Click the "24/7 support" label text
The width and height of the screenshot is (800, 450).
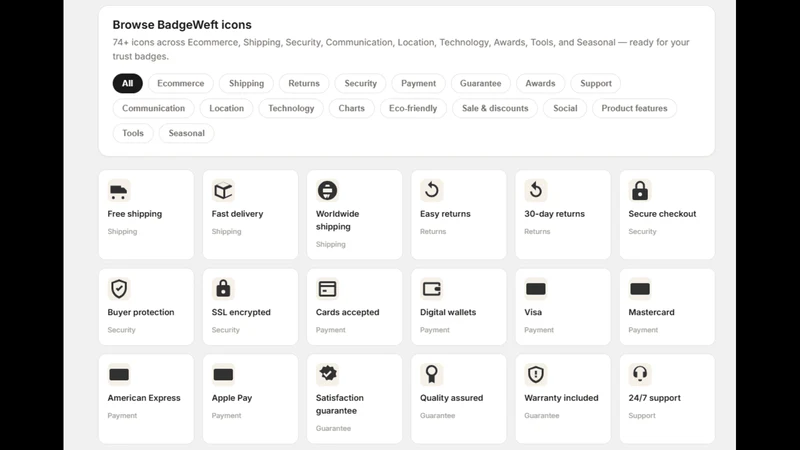pyautogui.click(x=655, y=398)
